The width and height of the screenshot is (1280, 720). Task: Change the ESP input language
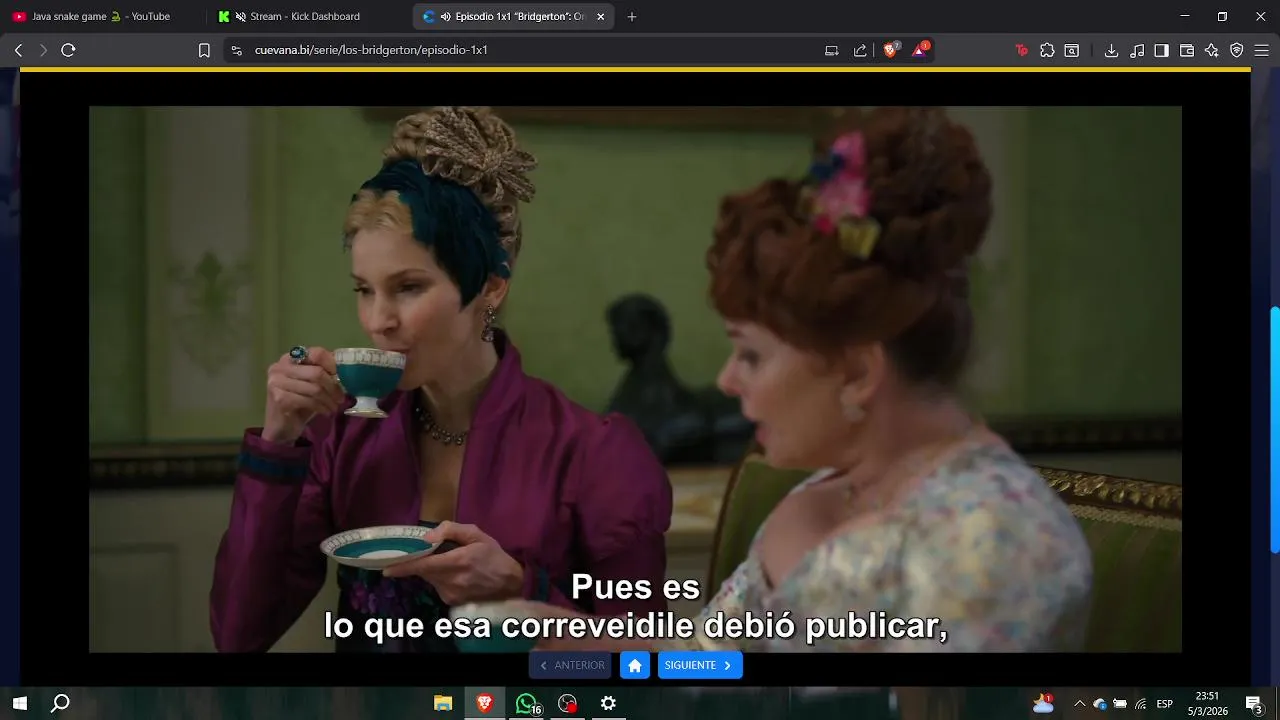tap(1164, 704)
